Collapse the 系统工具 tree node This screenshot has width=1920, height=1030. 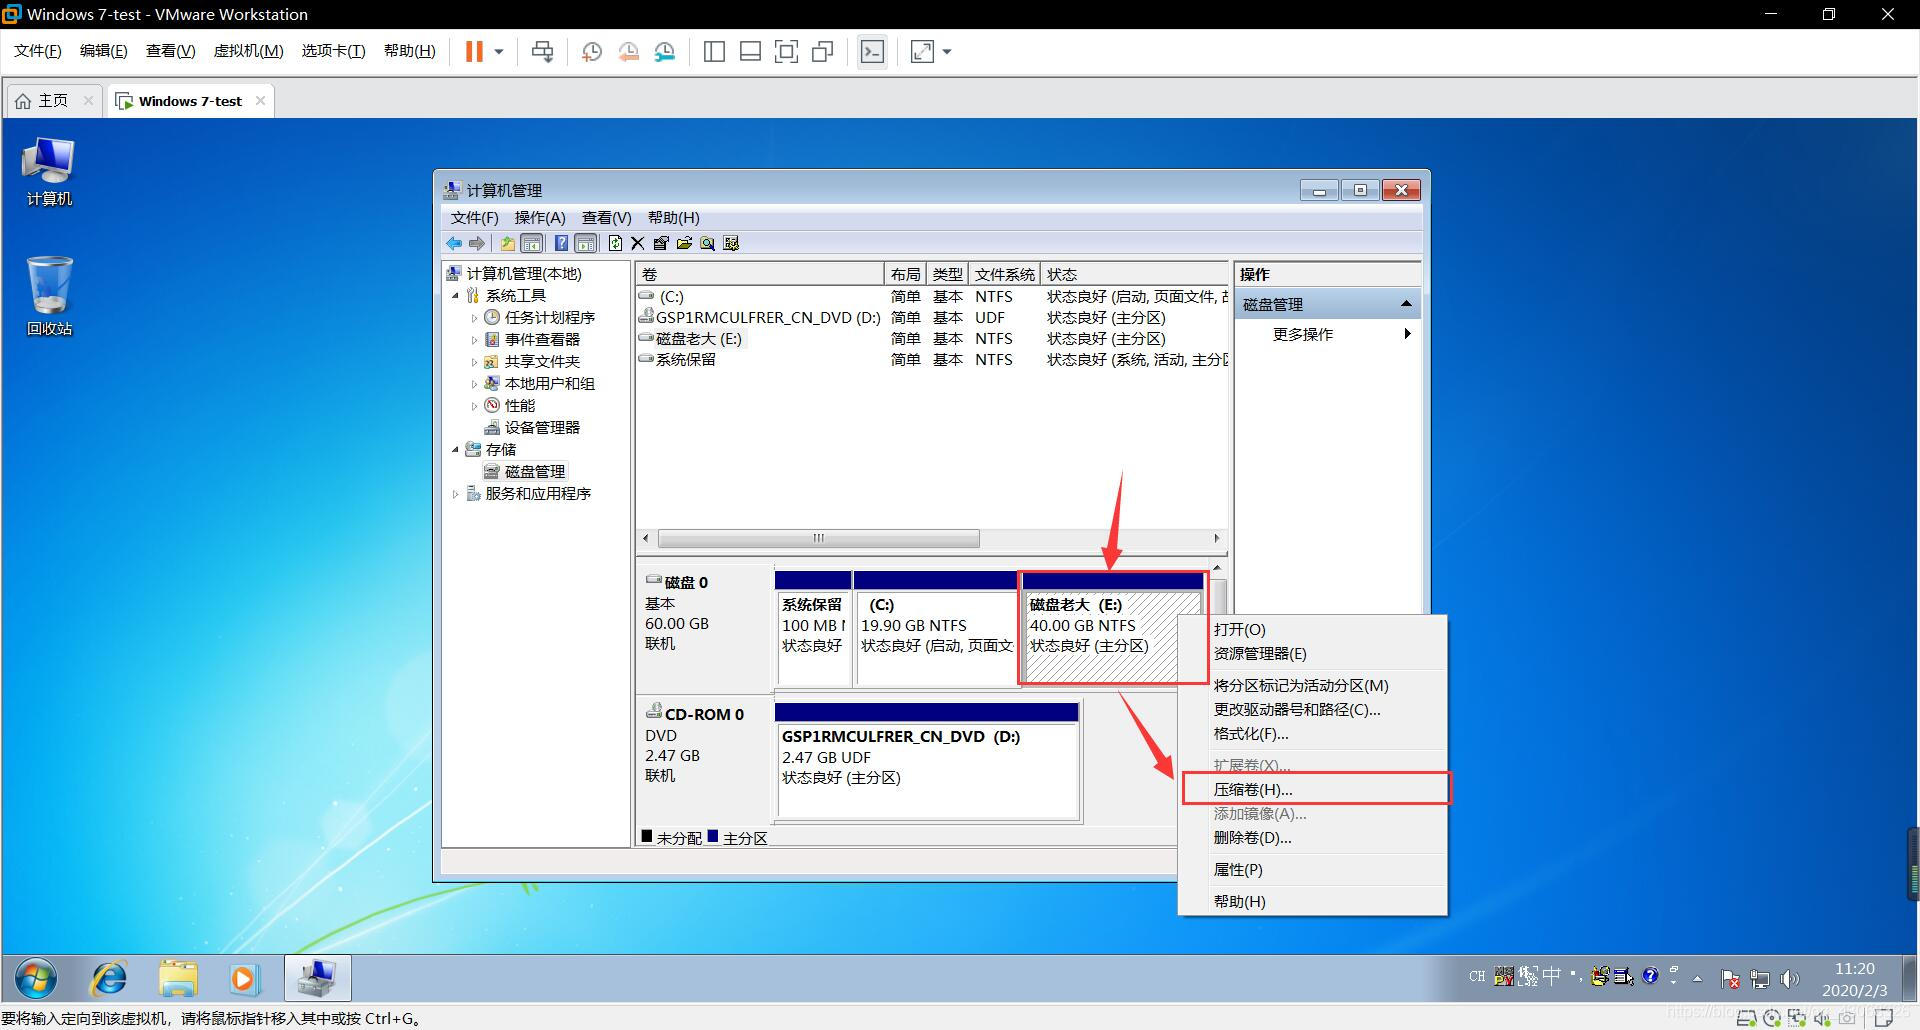point(456,296)
